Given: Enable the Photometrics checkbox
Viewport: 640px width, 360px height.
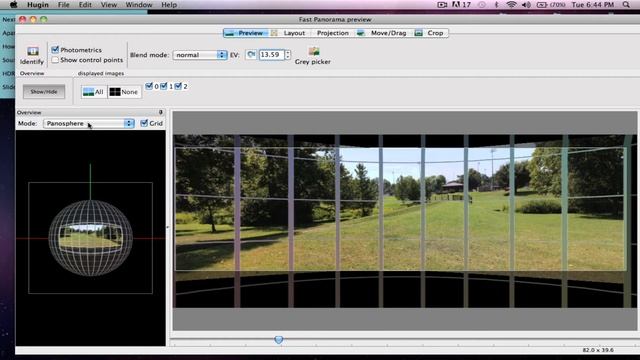Looking at the screenshot, I should click(55, 49).
